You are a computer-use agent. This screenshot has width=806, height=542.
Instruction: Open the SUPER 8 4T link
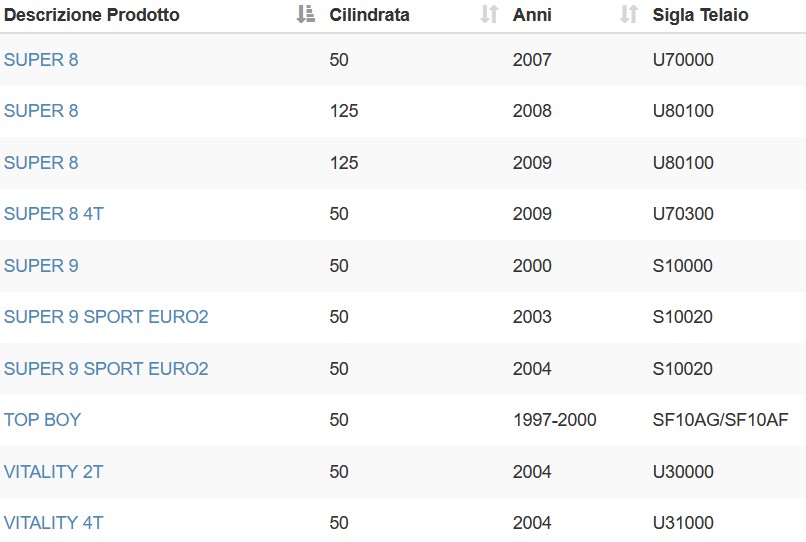tap(53, 213)
